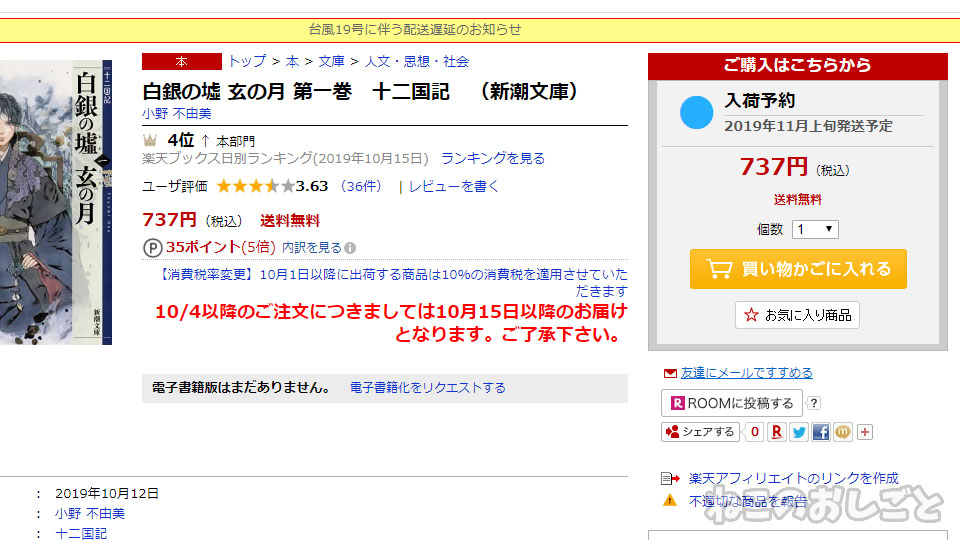
Task: Click the レビューを書く link
Action: click(454, 186)
